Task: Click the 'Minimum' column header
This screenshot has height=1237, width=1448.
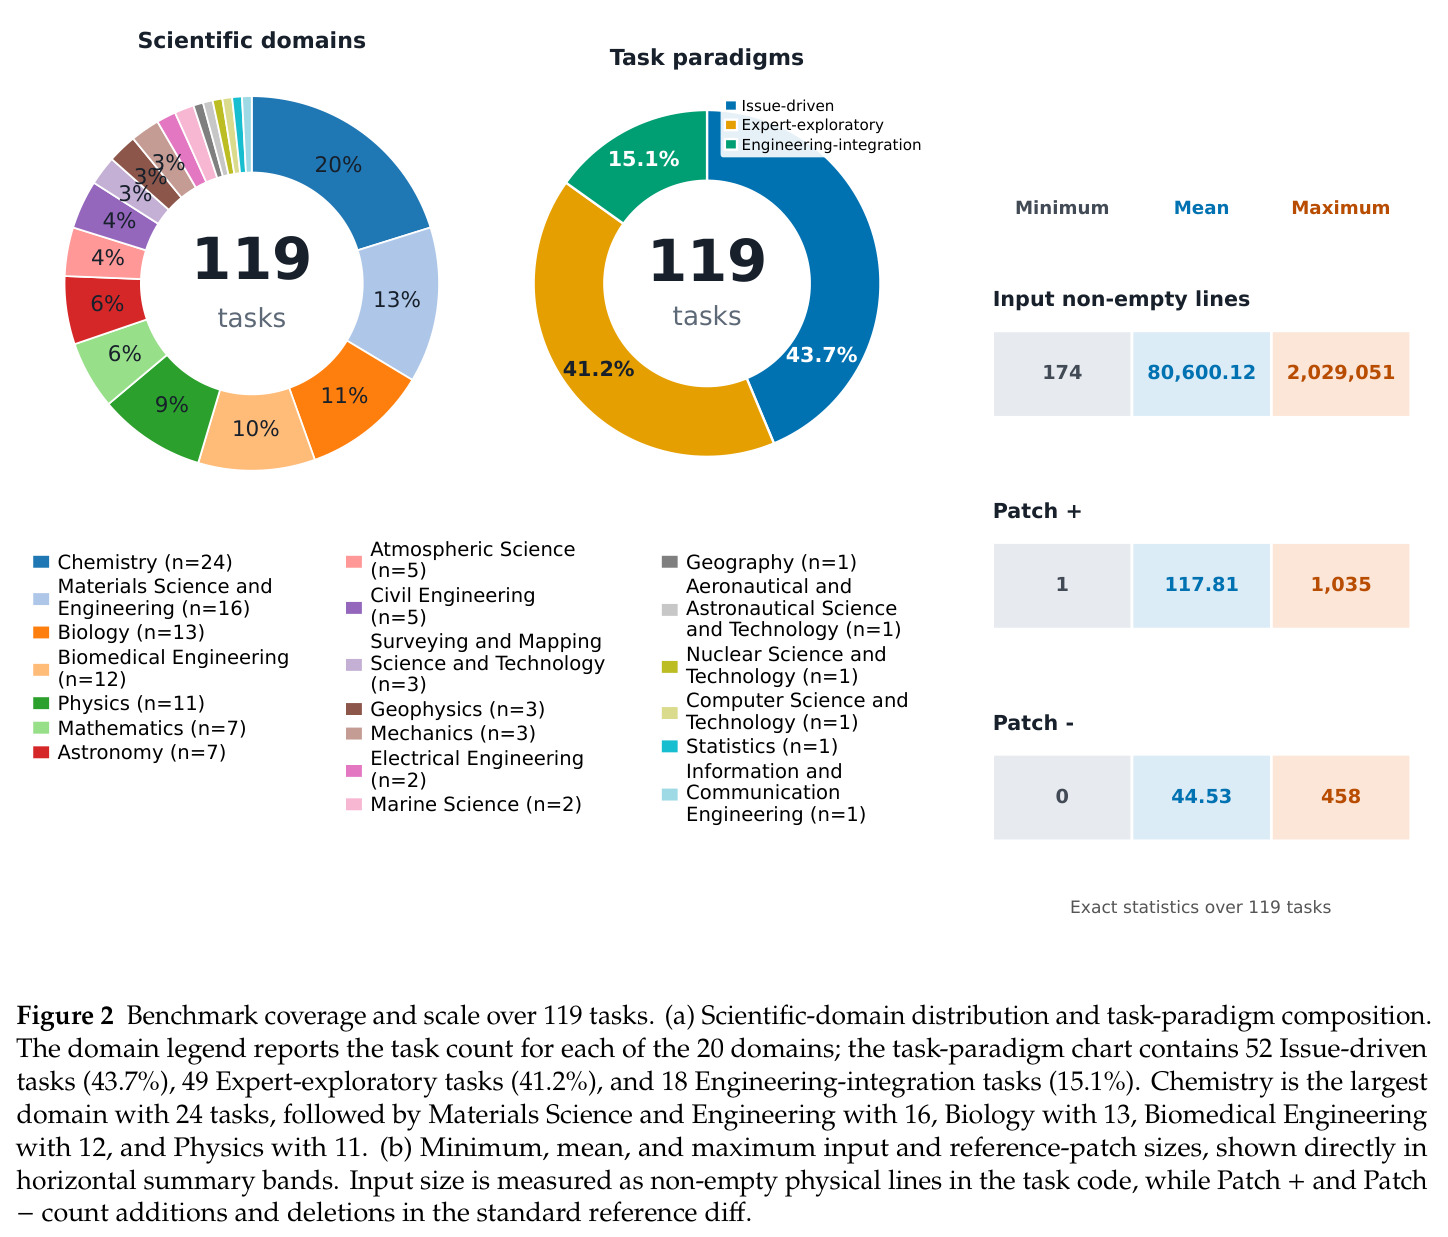Action: [x=1062, y=208]
